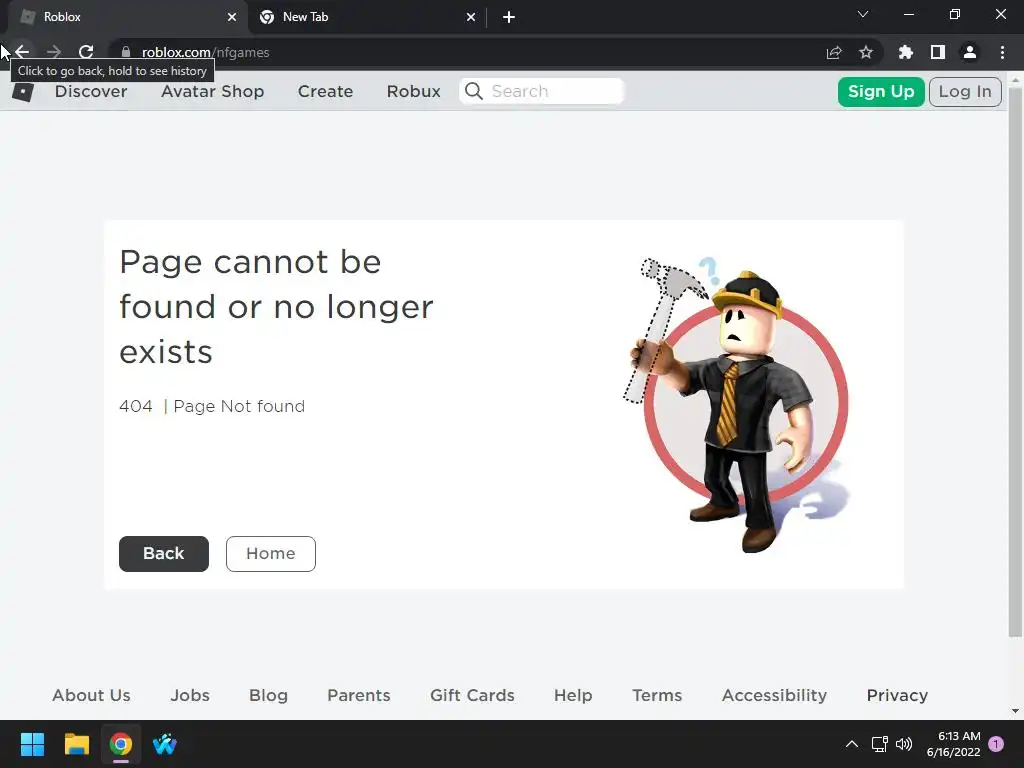Open the Extensions puzzle icon
The image size is (1024, 768).
click(x=906, y=52)
